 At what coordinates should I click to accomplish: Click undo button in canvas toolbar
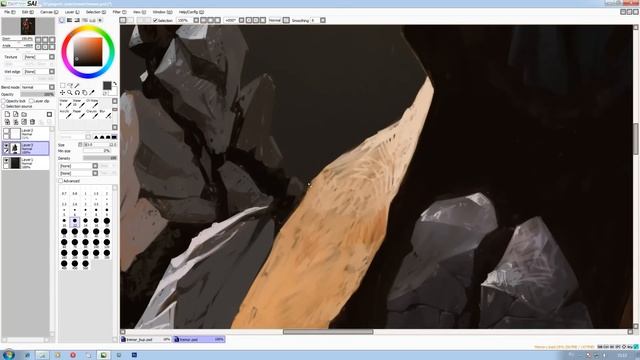[123, 20]
